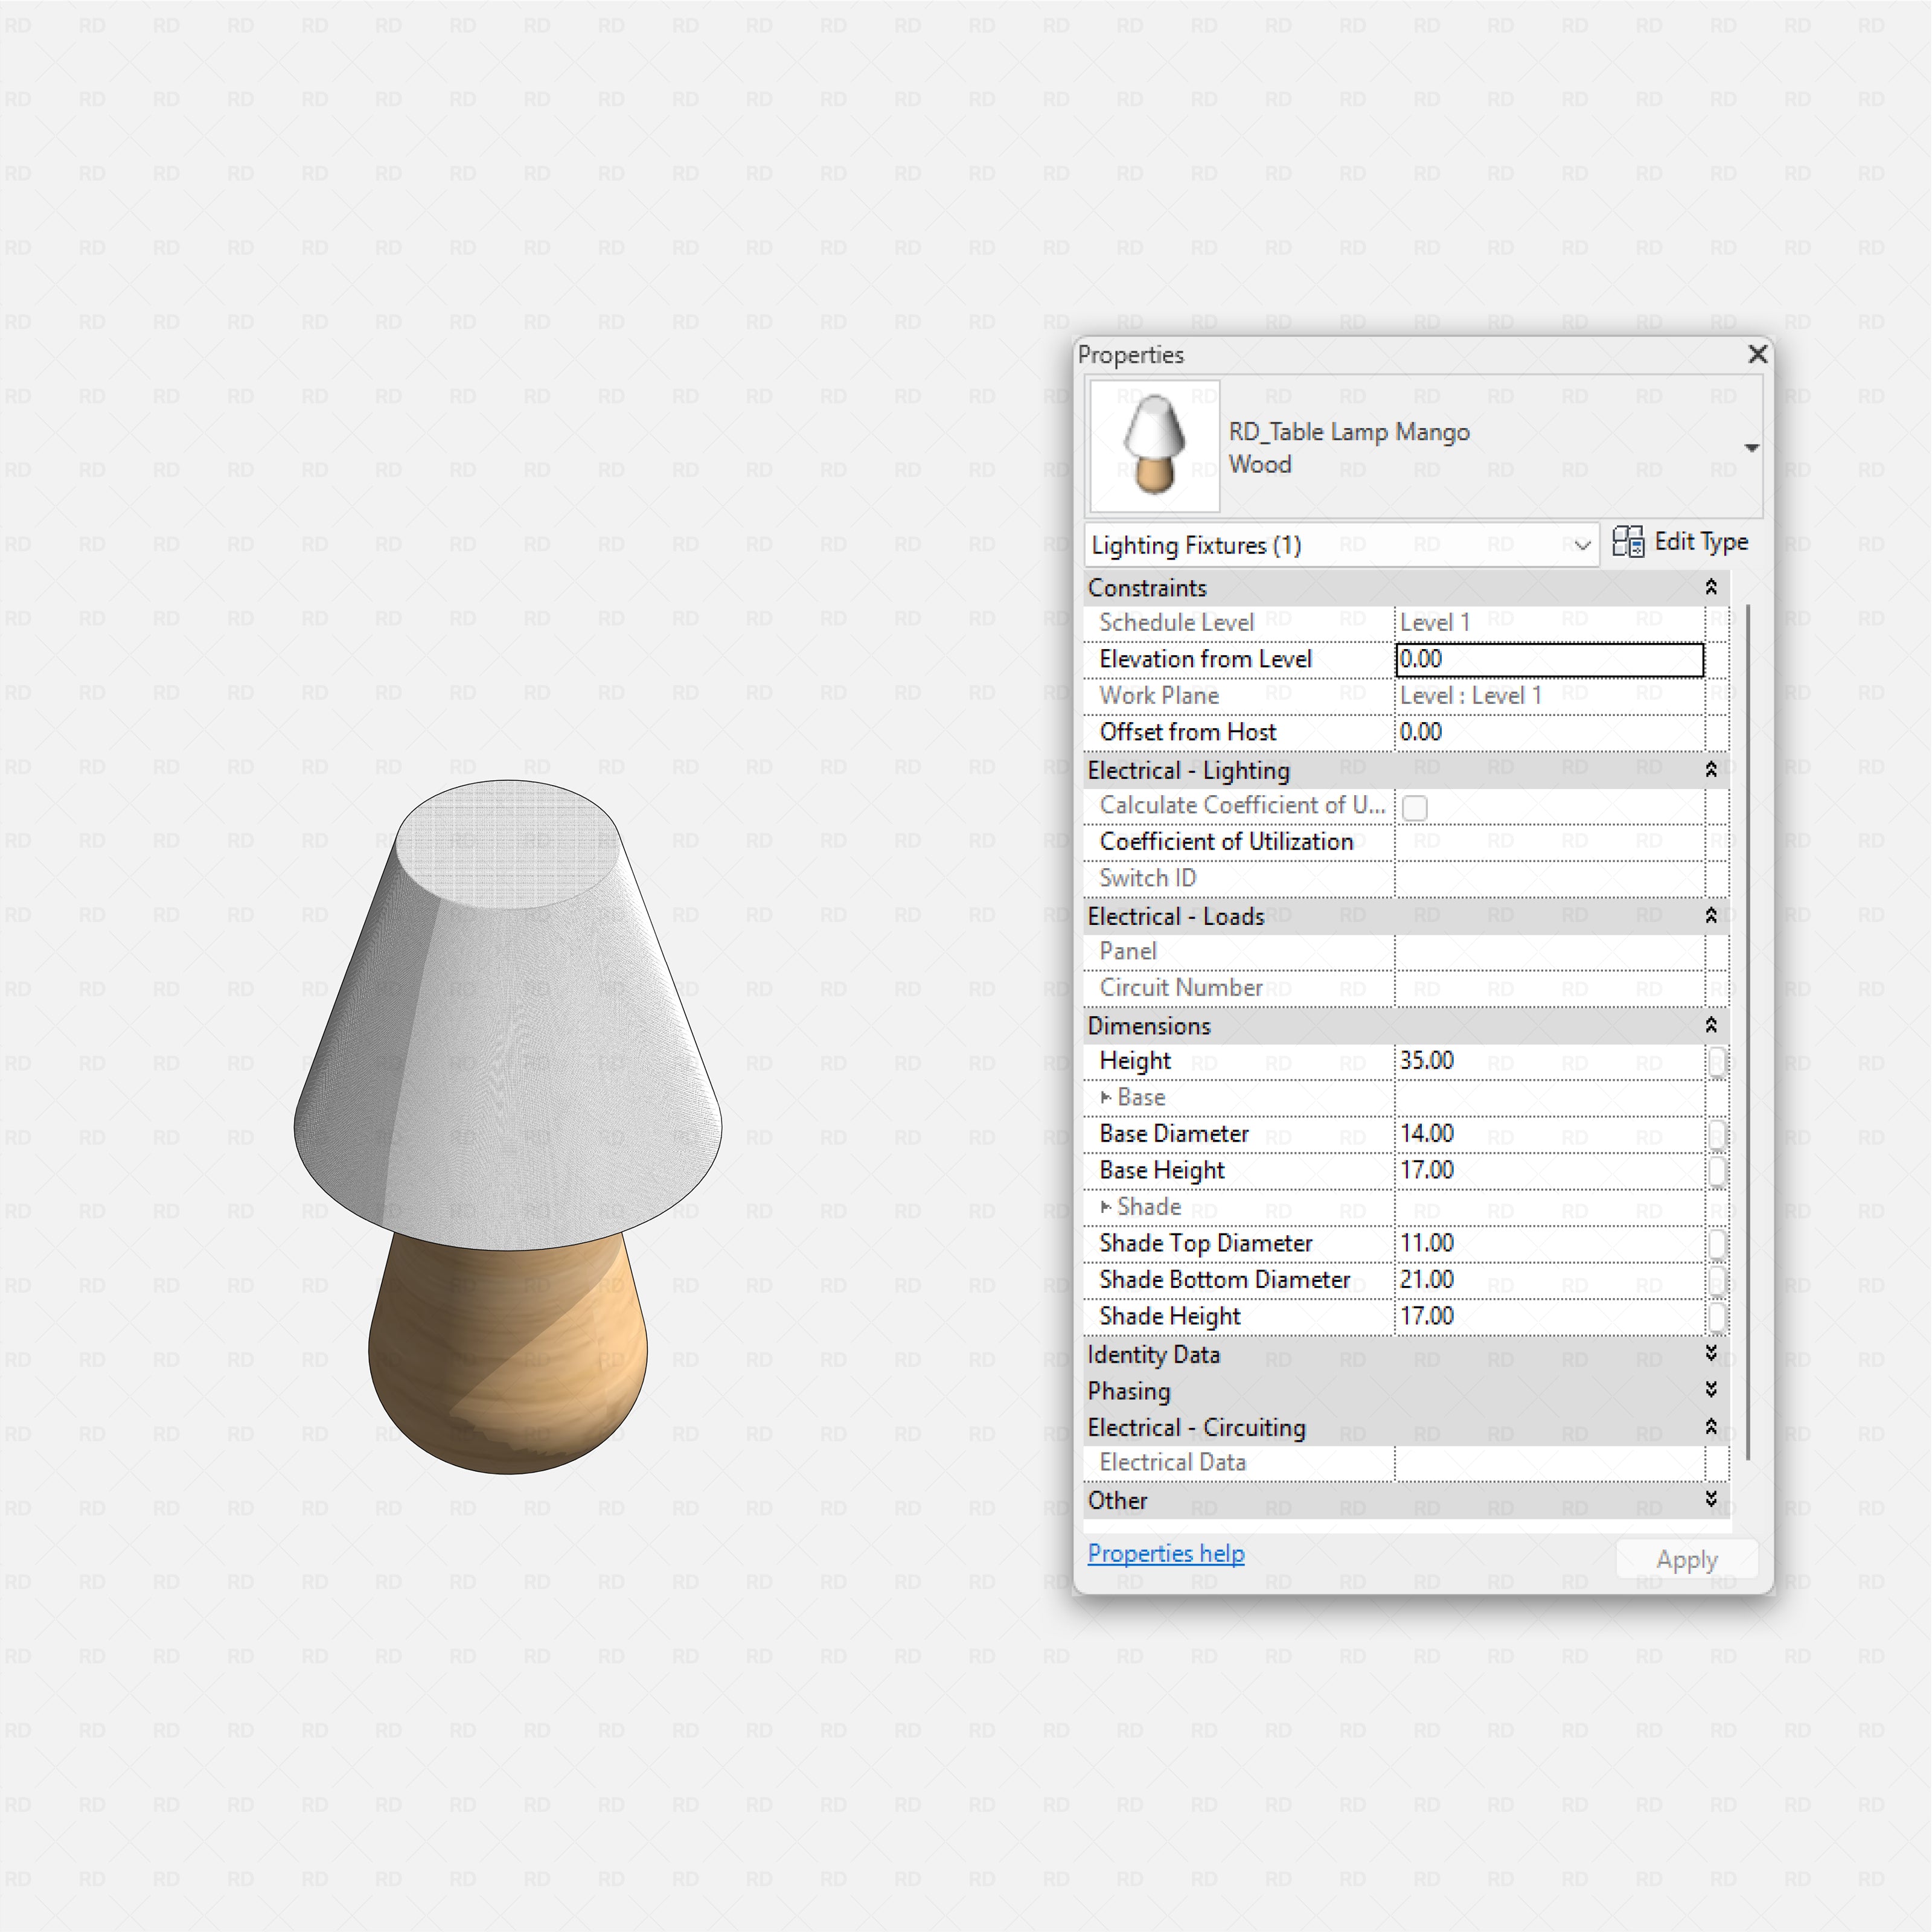Click the associate parameter button beside Height
Viewport: 1932px width, 1932px height.
[x=1719, y=1062]
